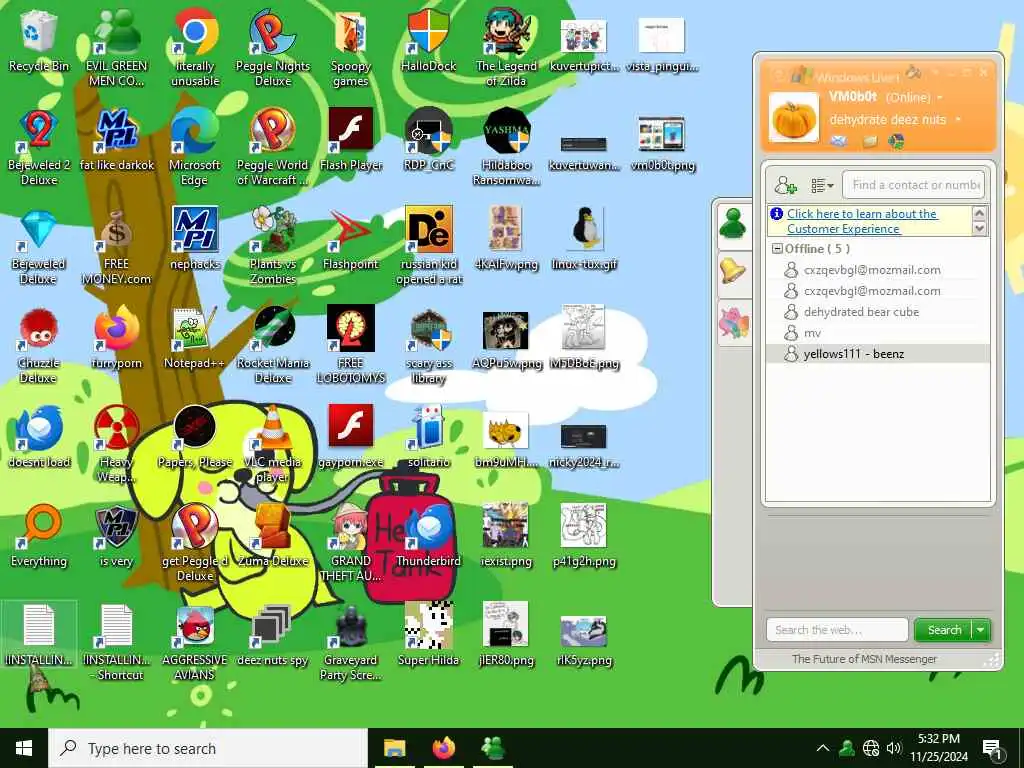Click the 'Type here to search' taskbar box
The height and width of the screenshot is (768, 1024).
point(208,748)
